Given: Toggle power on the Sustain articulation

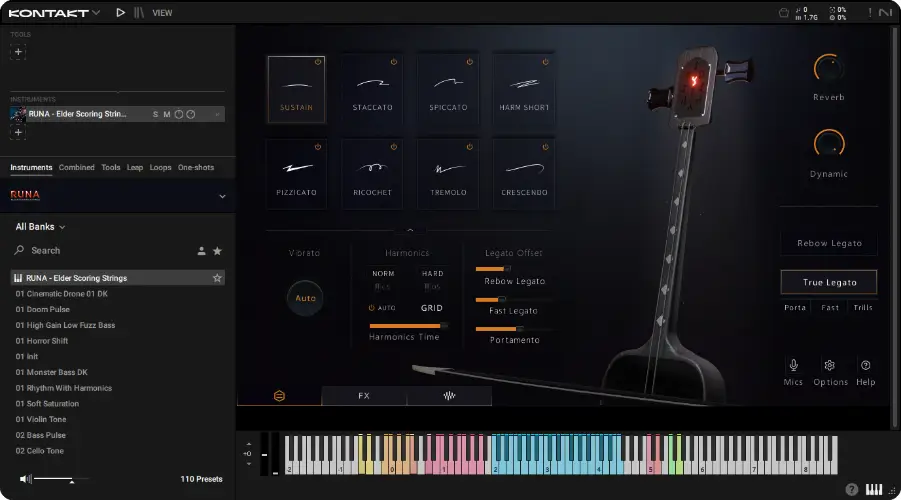Looking at the screenshot, I should (318, 62).
